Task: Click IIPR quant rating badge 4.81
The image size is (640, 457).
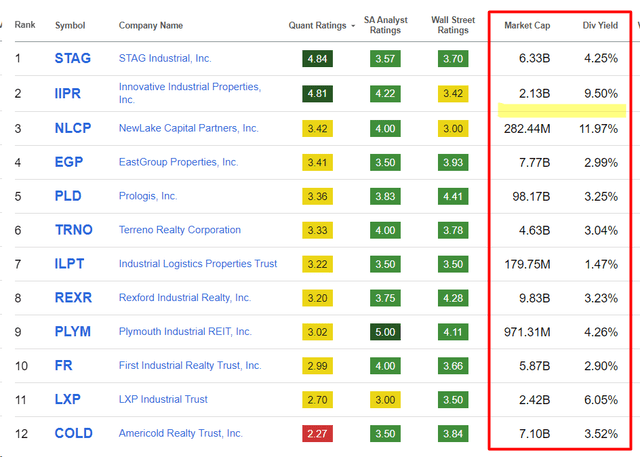Action: pos(318,94)
